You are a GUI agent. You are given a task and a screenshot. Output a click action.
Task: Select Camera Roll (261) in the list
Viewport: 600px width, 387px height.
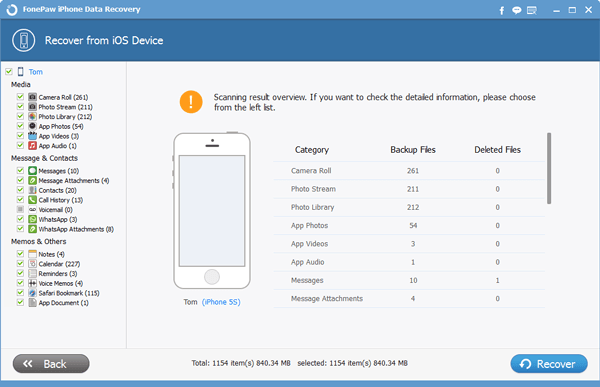63,97
